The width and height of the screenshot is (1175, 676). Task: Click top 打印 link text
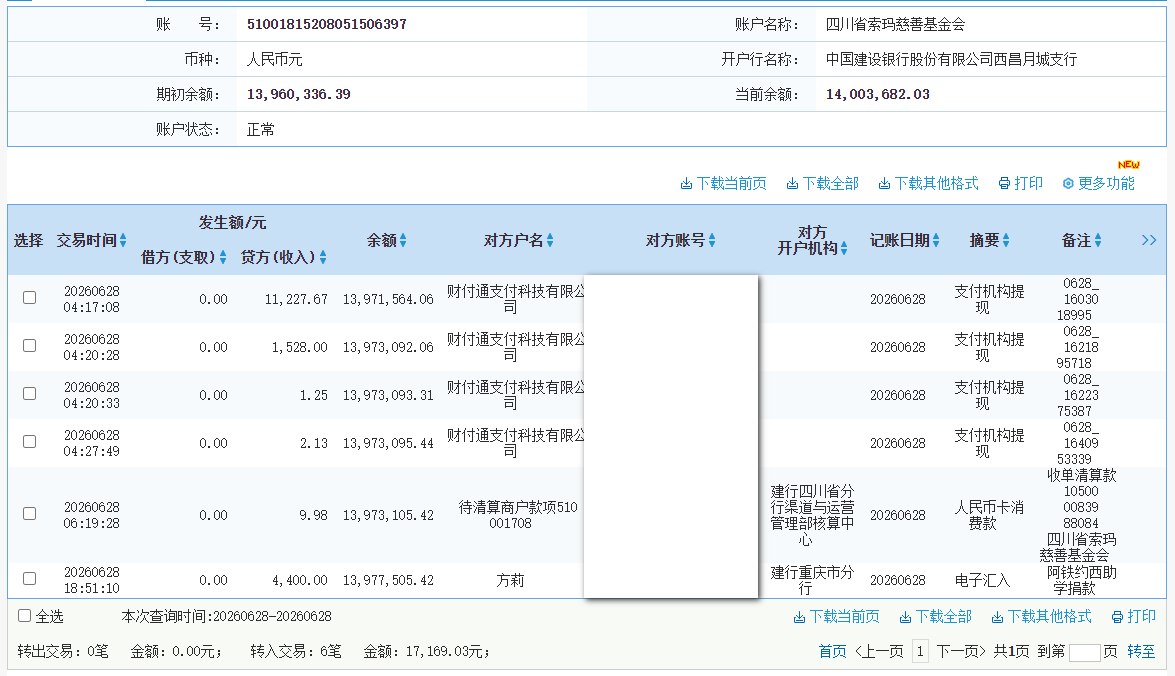1028,184
